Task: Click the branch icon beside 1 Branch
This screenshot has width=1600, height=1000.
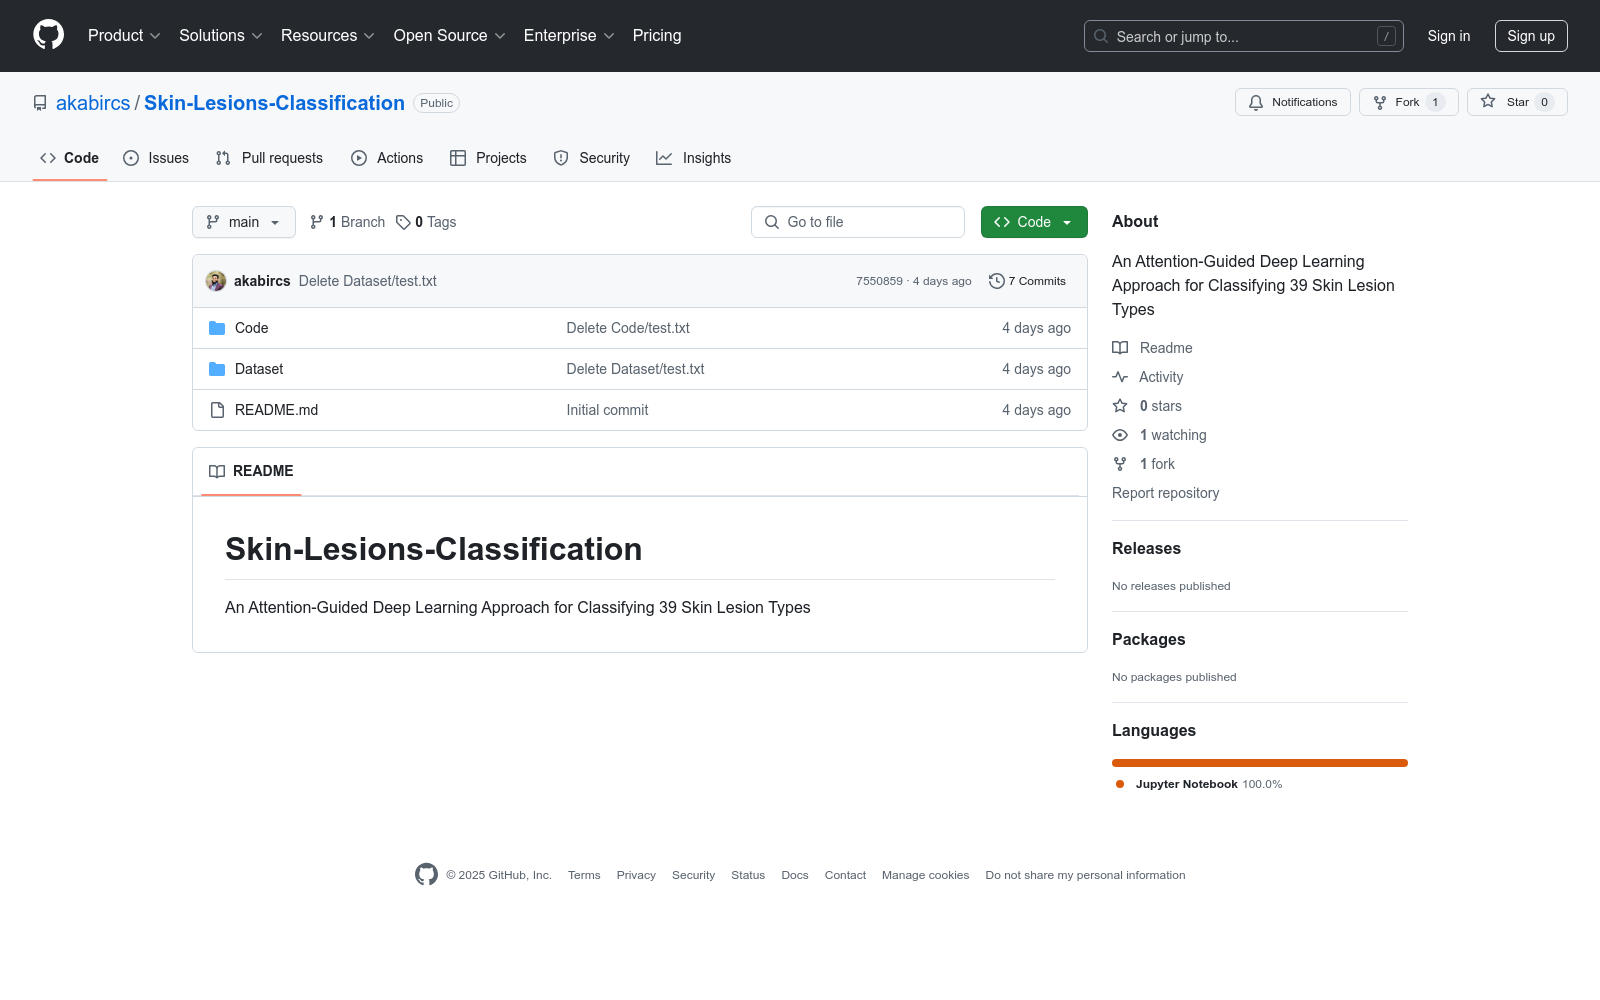Action: (x=317, y=222)
